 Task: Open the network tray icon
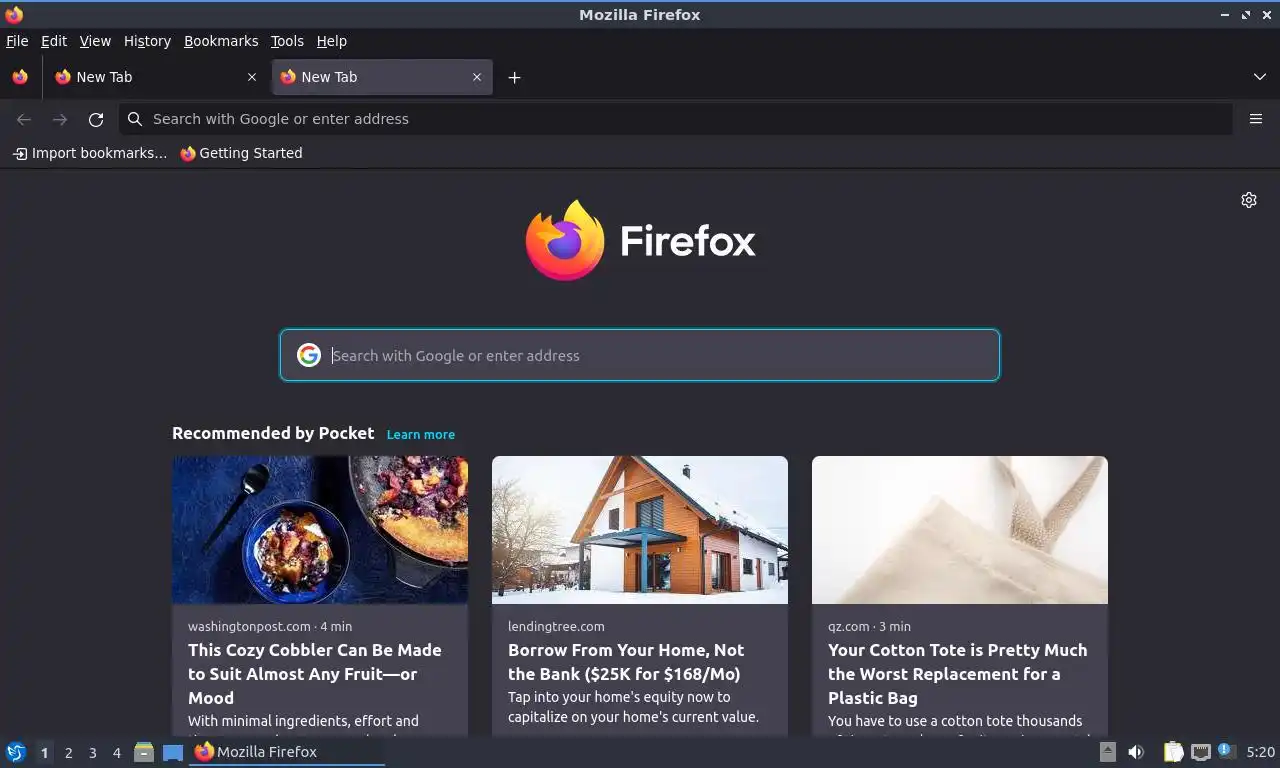(1200, 752)
